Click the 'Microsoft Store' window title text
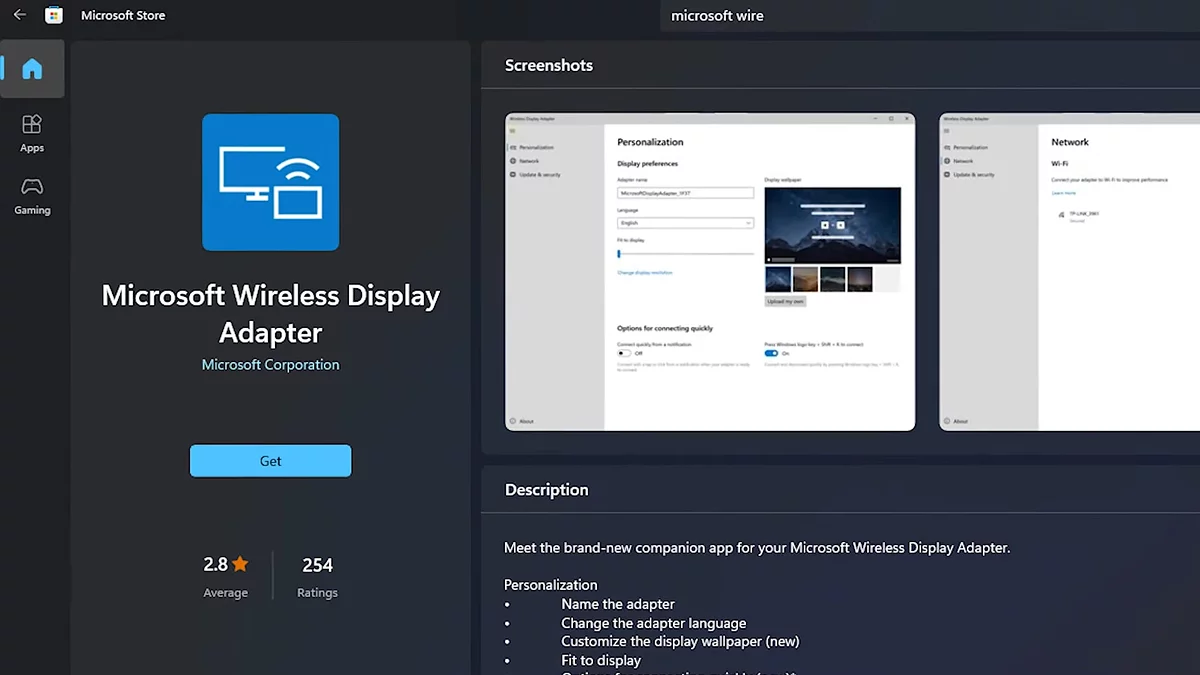Viewport: 1200px width, 675px height. [x=123, y=15]
